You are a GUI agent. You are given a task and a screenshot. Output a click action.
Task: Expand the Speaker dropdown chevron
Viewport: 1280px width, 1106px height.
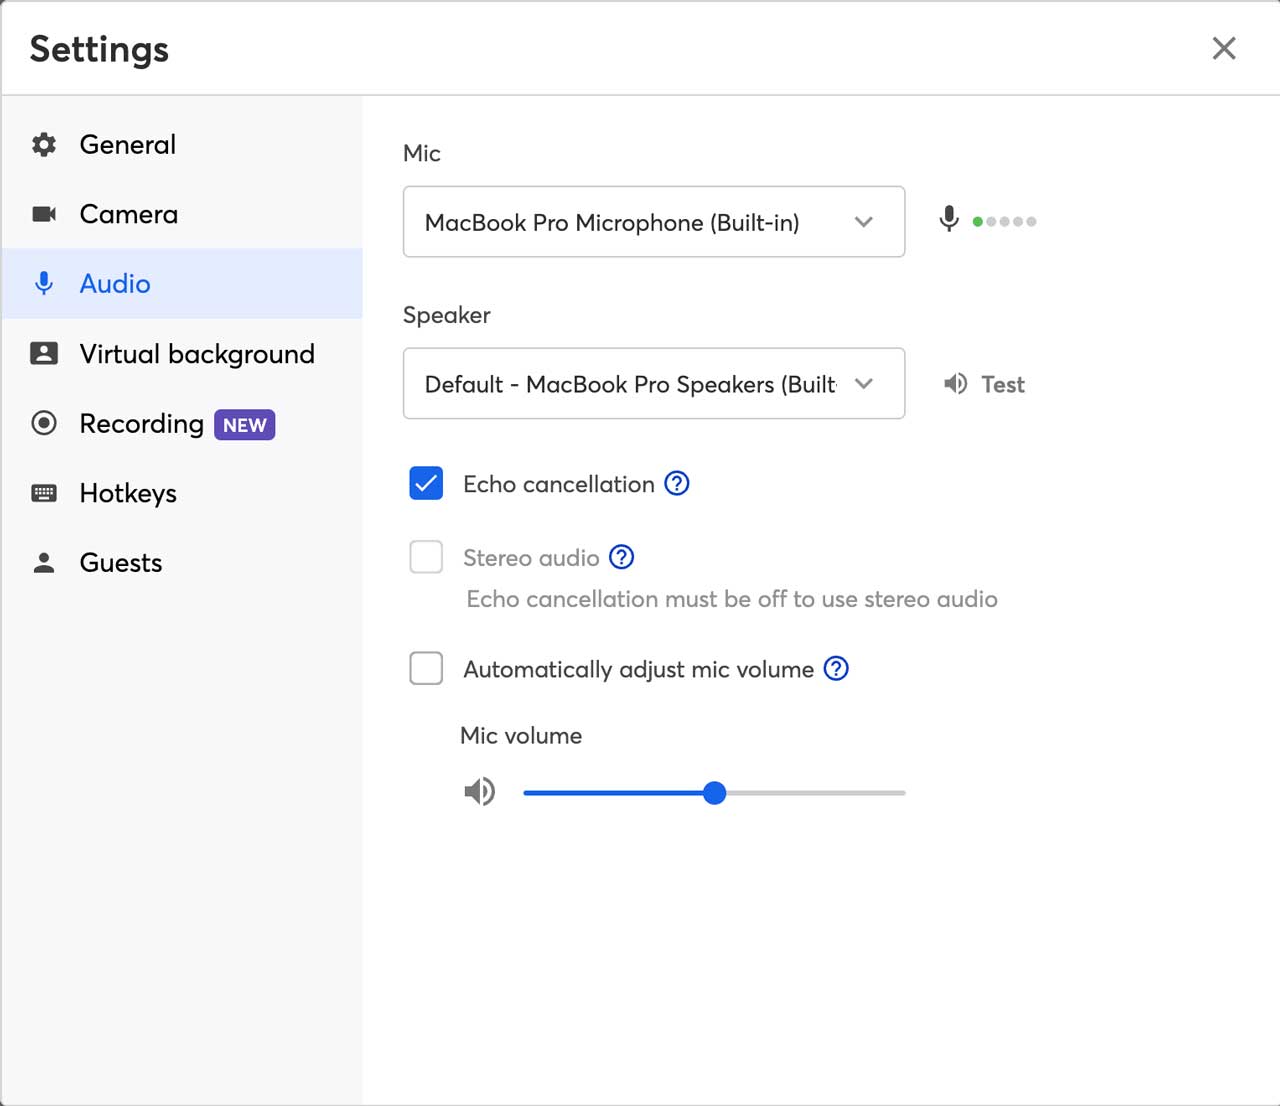click(x=864, y=383)
